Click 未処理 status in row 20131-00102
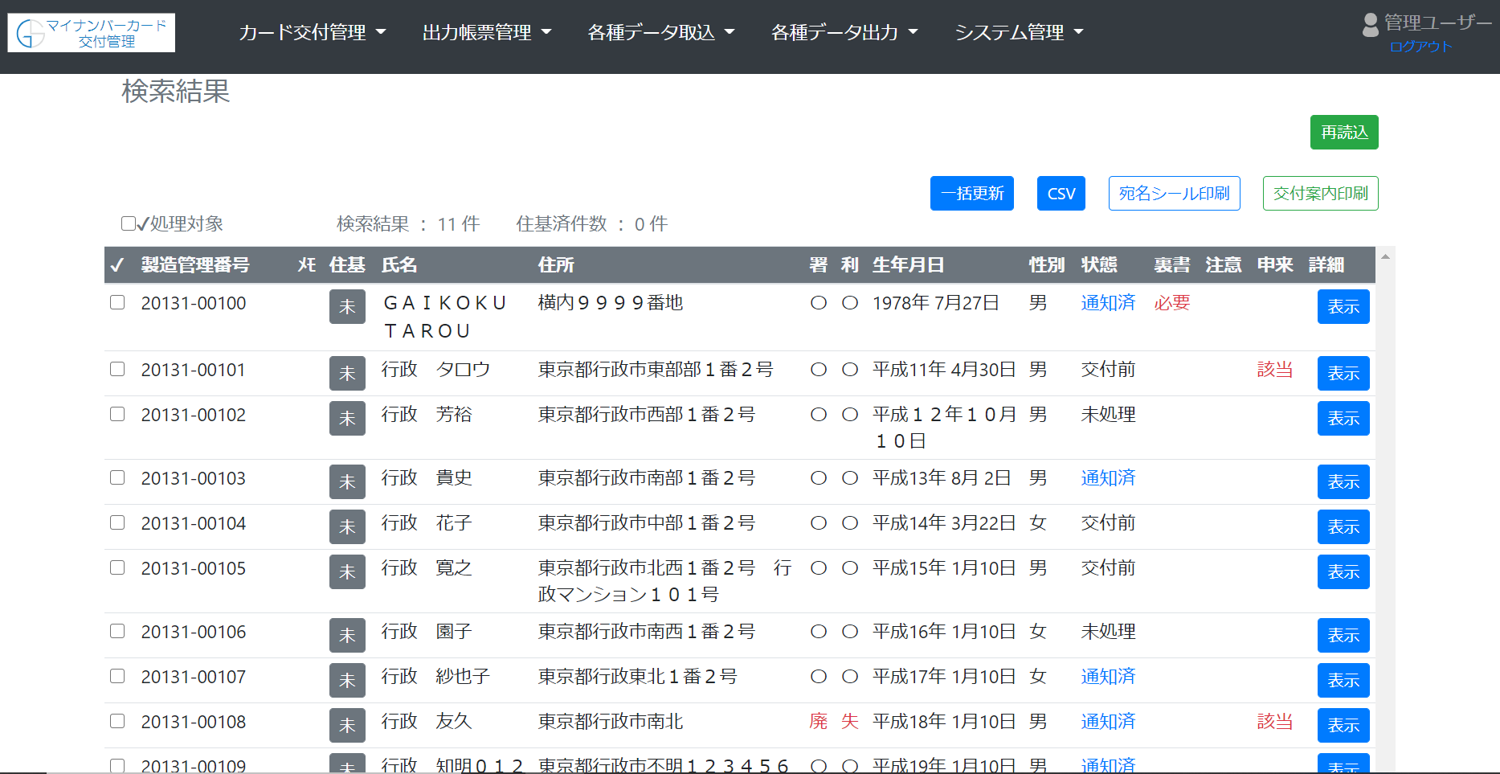The height and width of the screenshot is (774, 1500). 1108,414
